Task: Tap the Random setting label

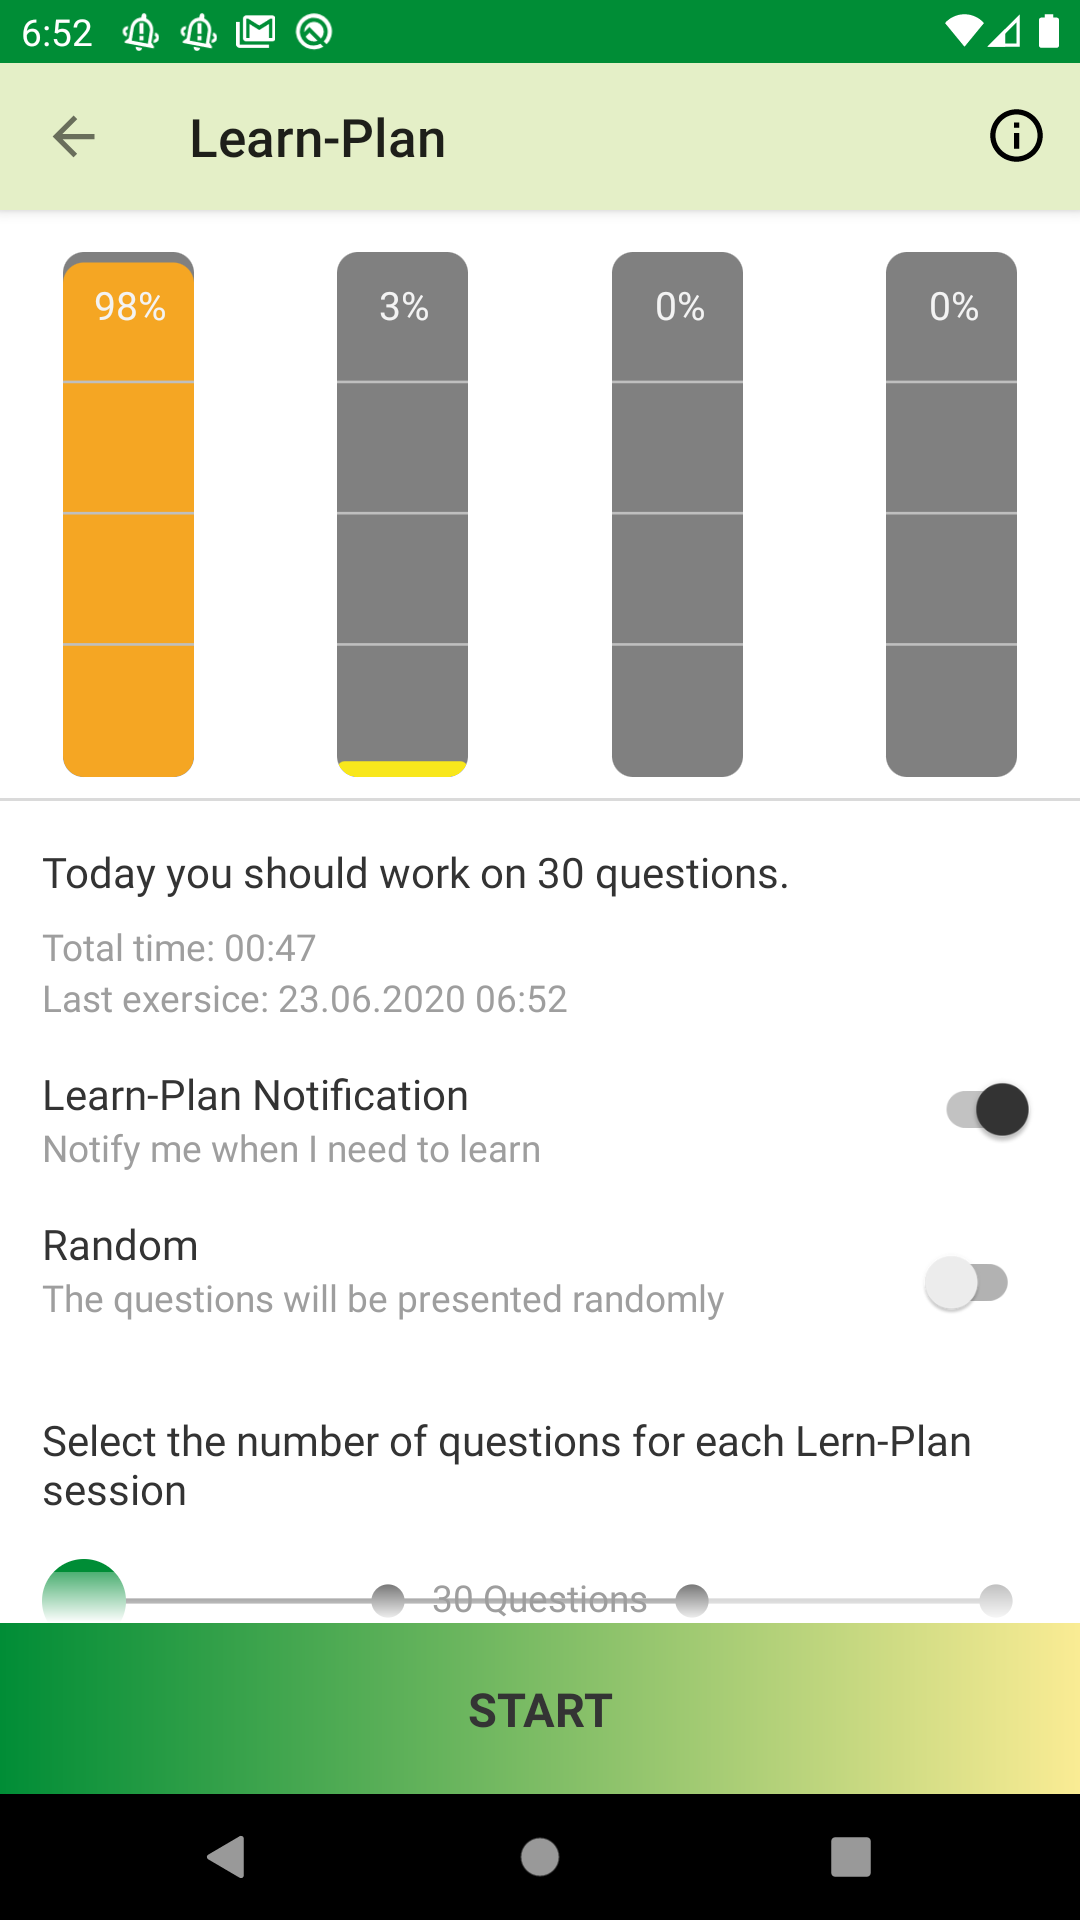Action: pyautogui.click(x=121, y=1246)
